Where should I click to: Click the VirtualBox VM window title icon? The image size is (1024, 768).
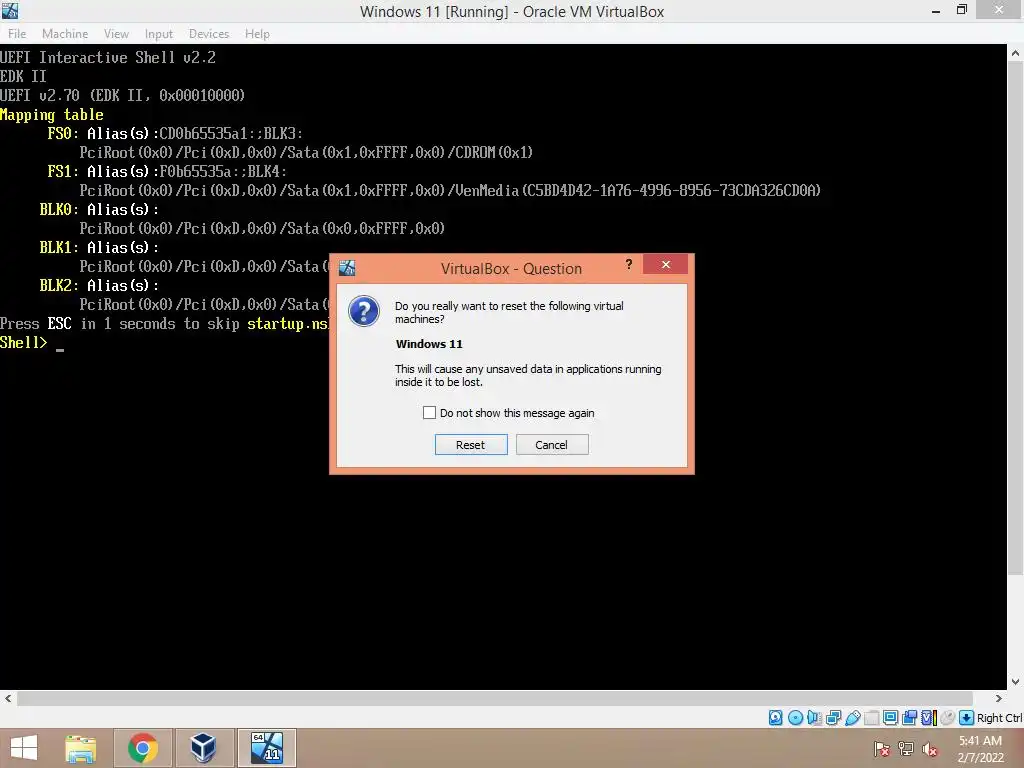[10, 10]
